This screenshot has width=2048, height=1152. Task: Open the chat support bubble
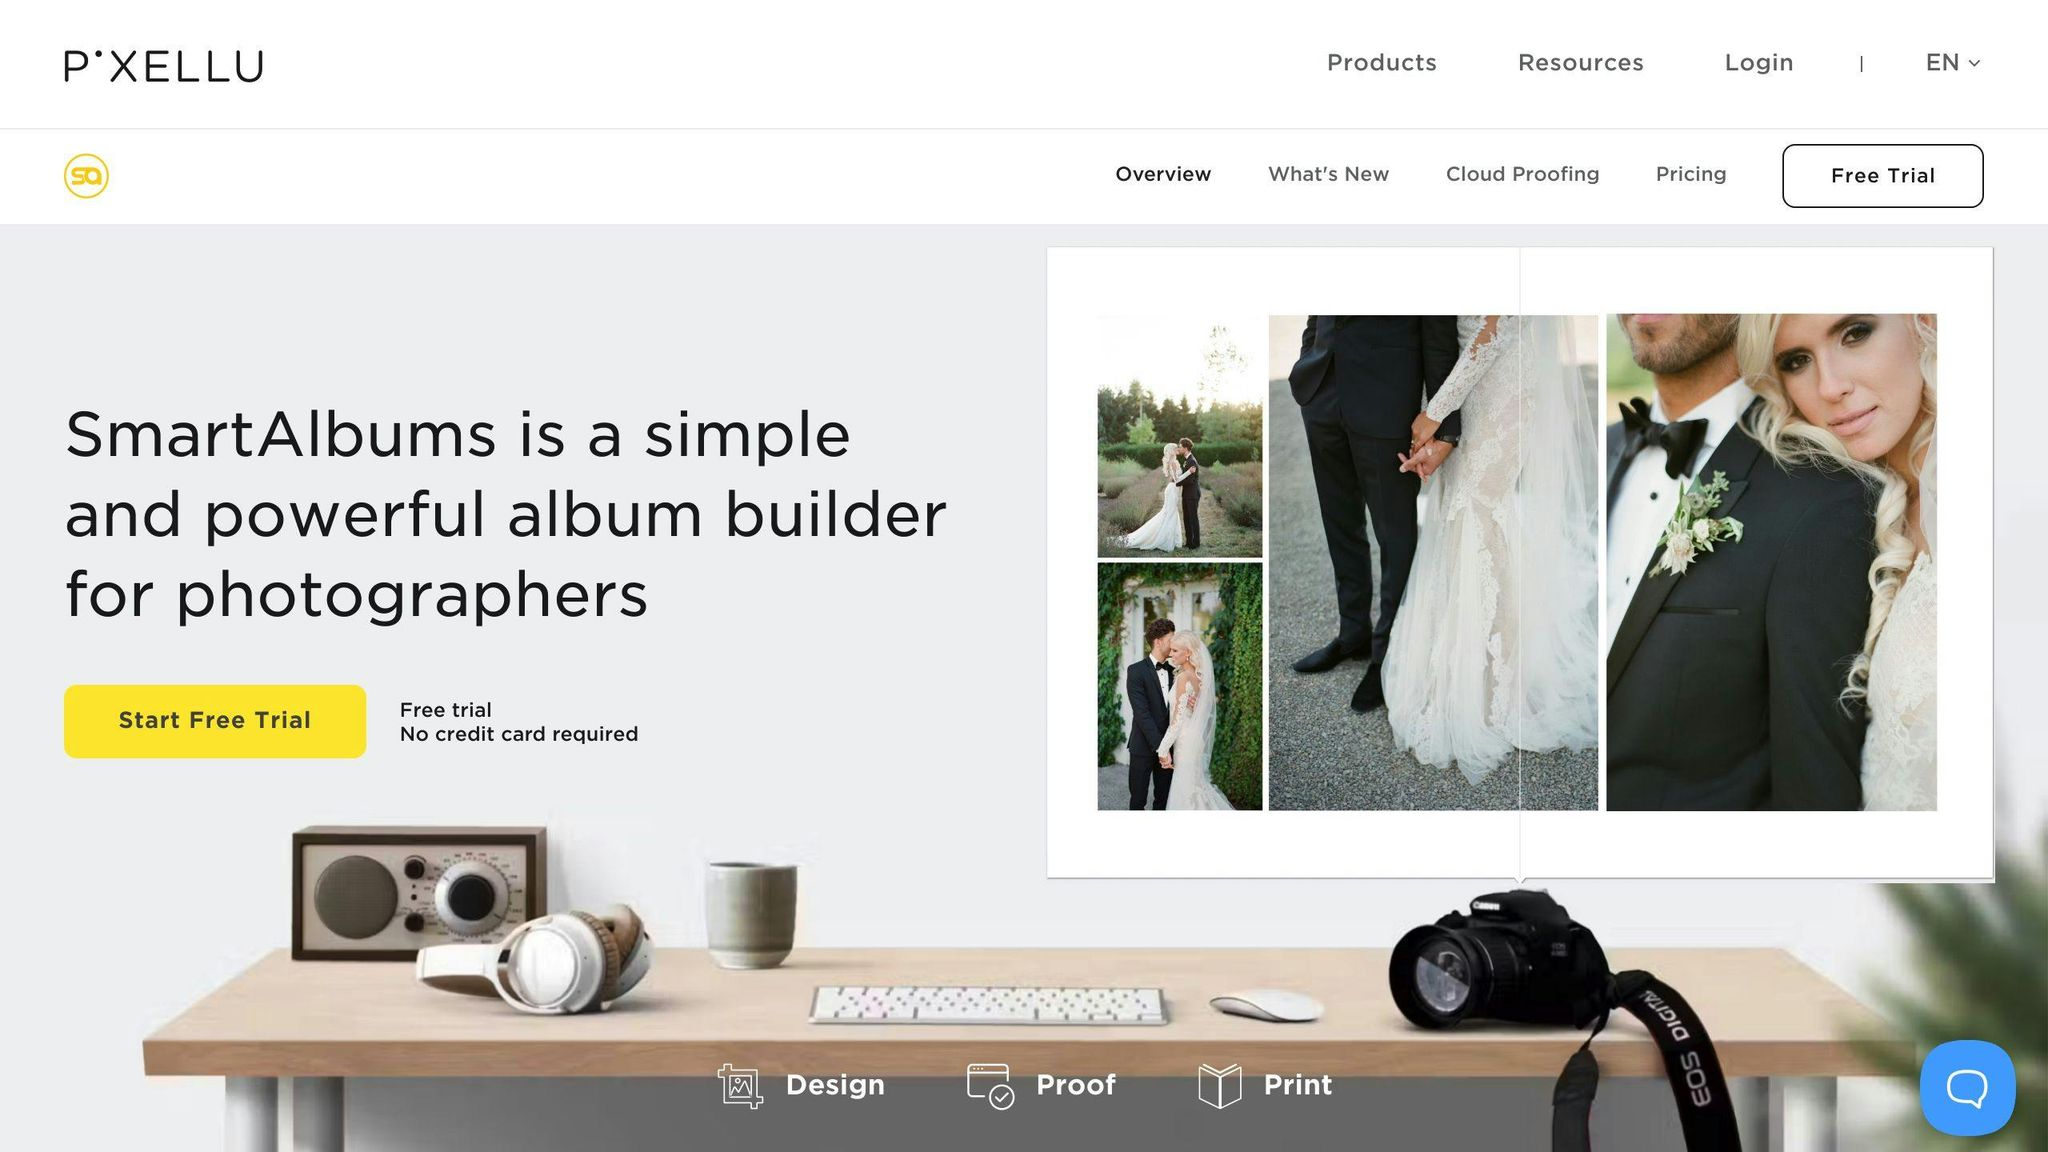(x=1967, y=1088)
